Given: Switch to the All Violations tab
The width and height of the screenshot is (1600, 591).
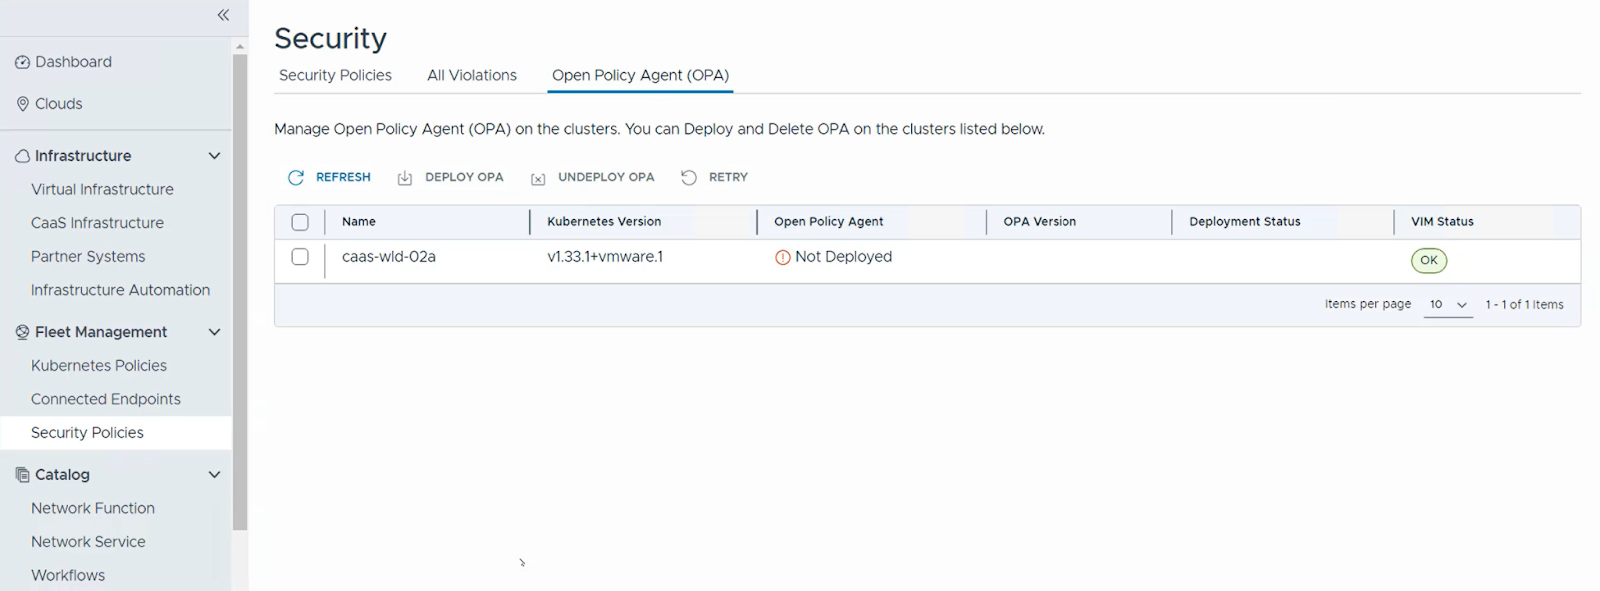Looking at the screenshot, I should [472, 75].
